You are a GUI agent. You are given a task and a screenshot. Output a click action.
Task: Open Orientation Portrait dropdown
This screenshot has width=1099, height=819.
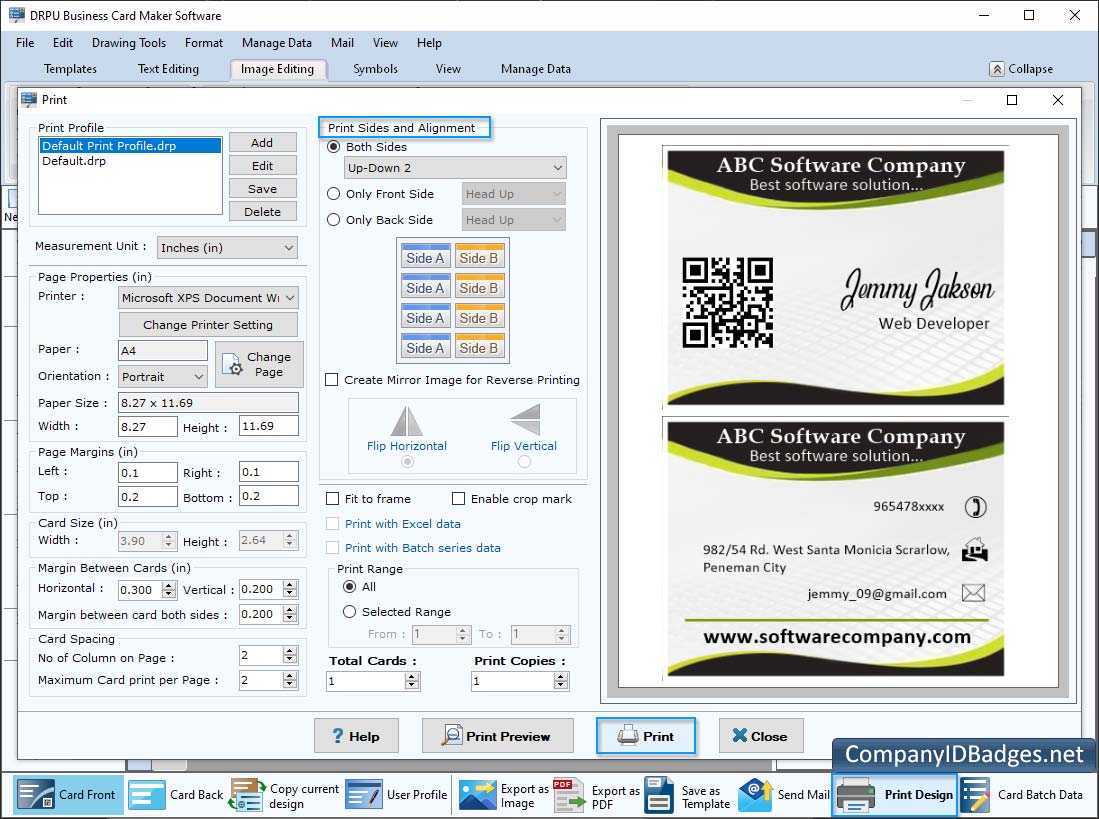[x=163, y=376]
